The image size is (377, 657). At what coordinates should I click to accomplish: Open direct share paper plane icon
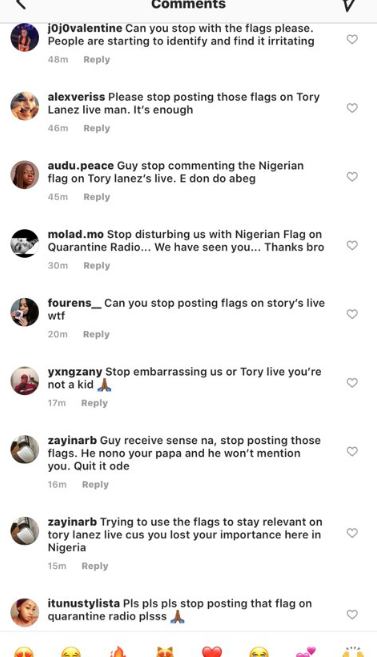coord(349,5)
